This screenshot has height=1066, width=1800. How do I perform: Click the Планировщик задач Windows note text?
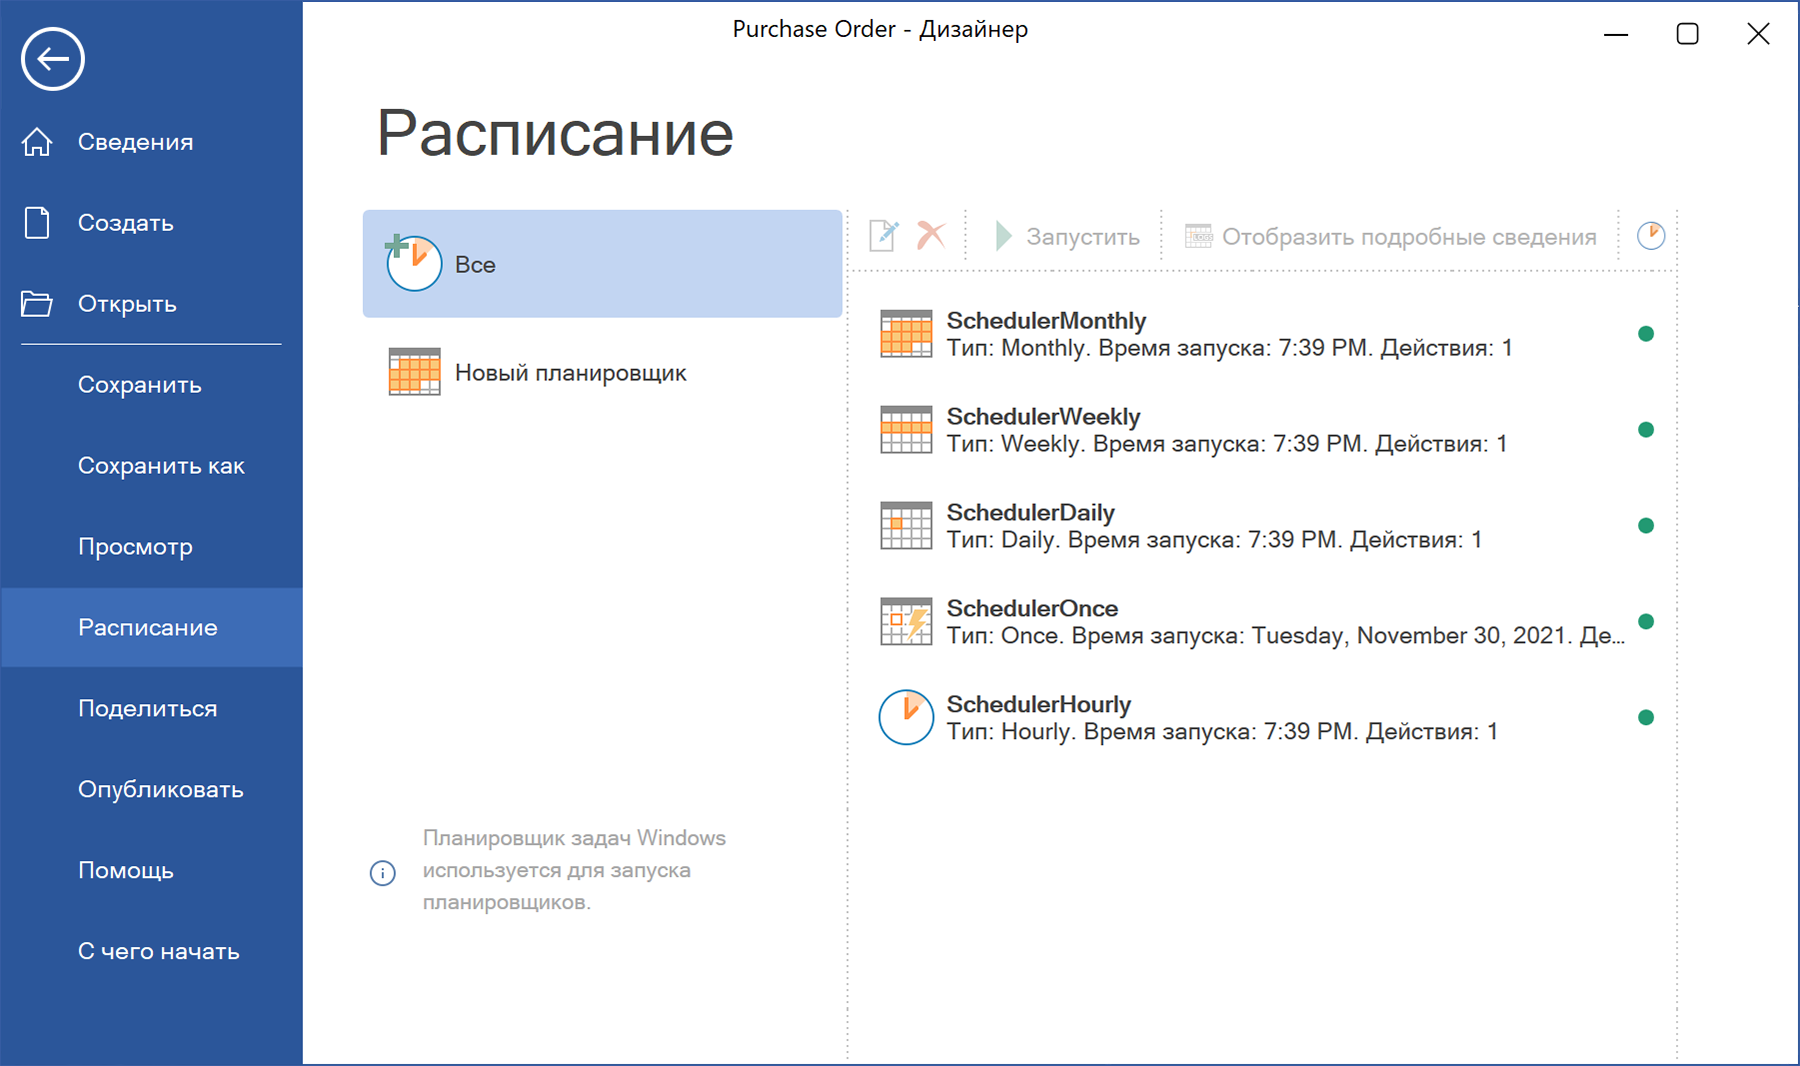[574, 870]
